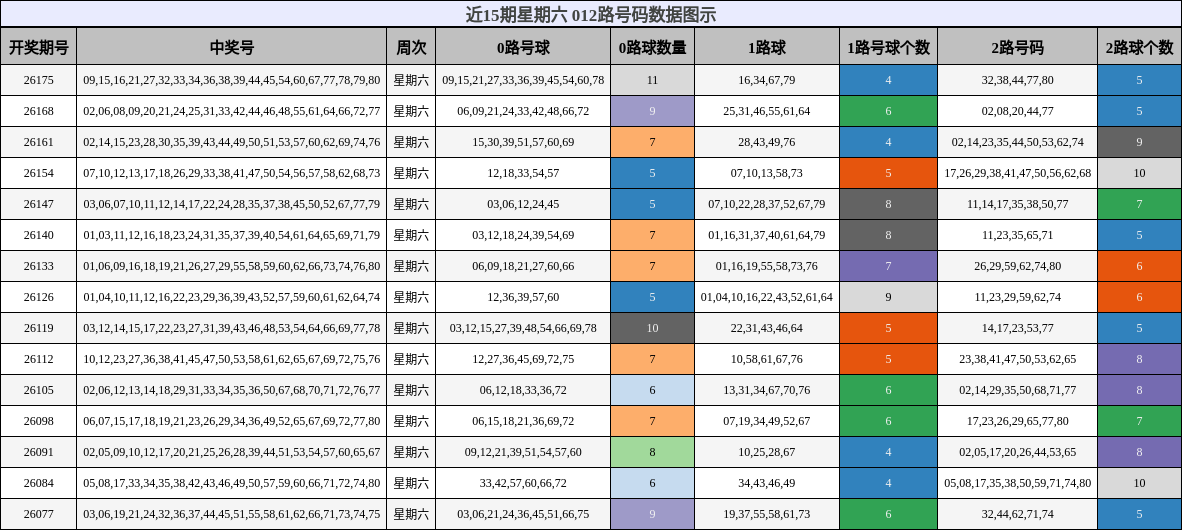This screenshot has height=530, width=1182.
Task: Select issue number 26105
Action: tap(38, 390)
